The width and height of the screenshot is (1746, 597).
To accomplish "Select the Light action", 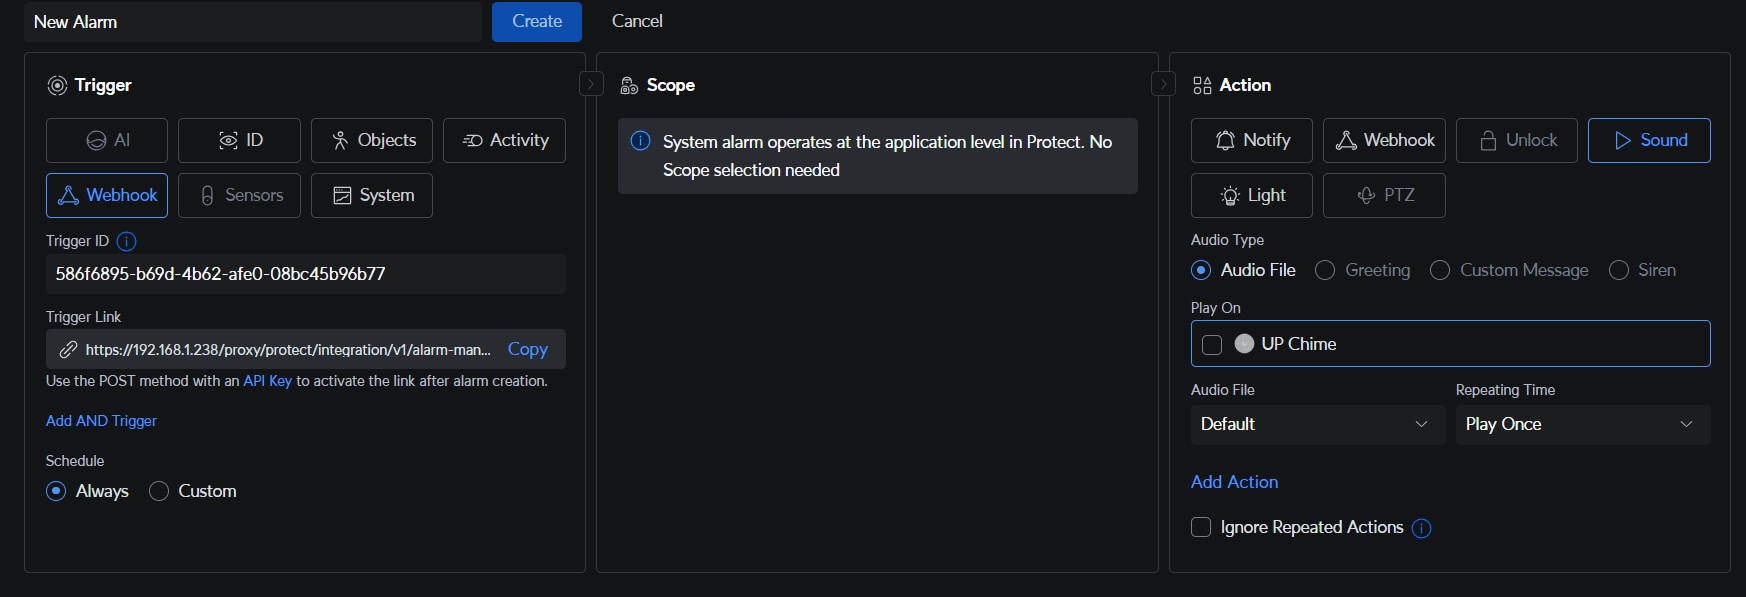I will (x=1252, y=195).
